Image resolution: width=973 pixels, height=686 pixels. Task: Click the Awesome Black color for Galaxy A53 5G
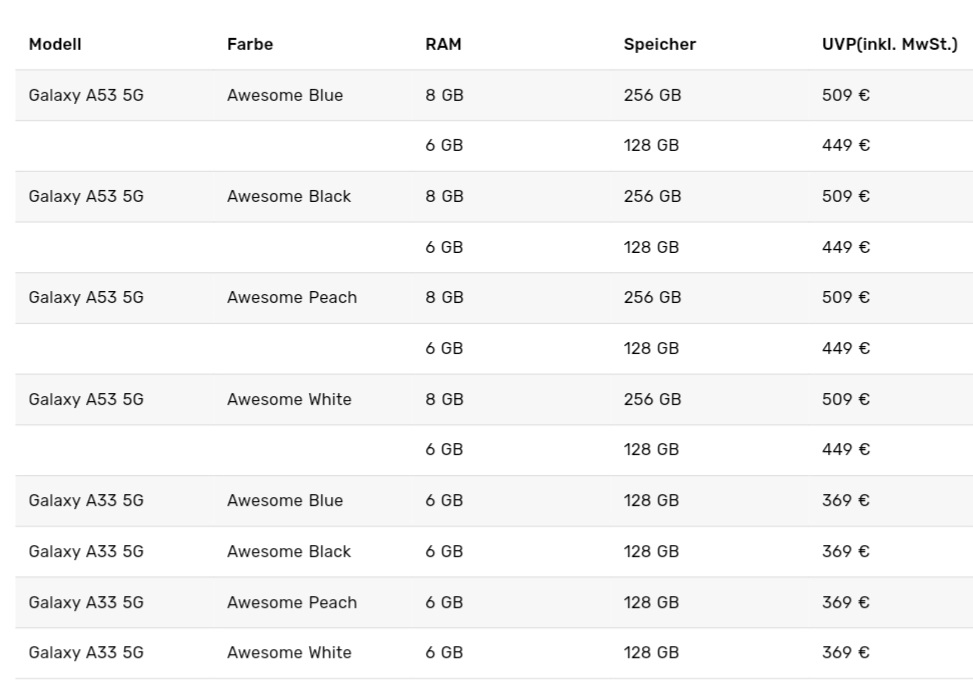[289, 197]
